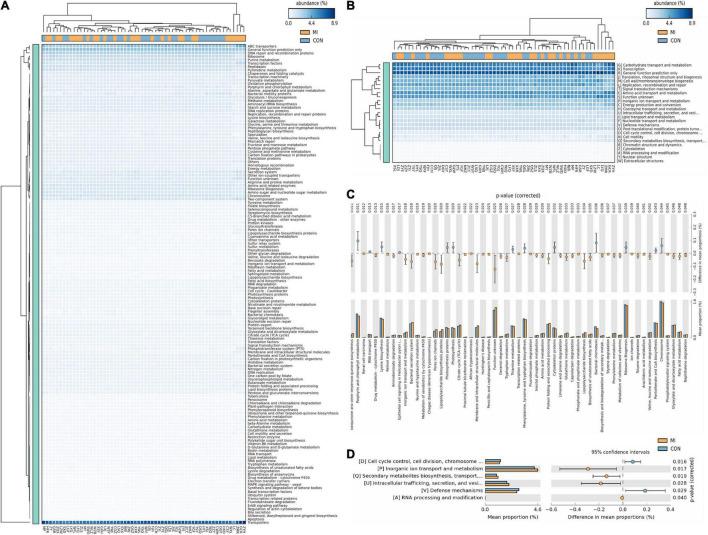The width and height of the screenshot is (708, 535).
Task: Click the orange mean-proportion bar for Inorganic ion transport
Action: point(512,470)
